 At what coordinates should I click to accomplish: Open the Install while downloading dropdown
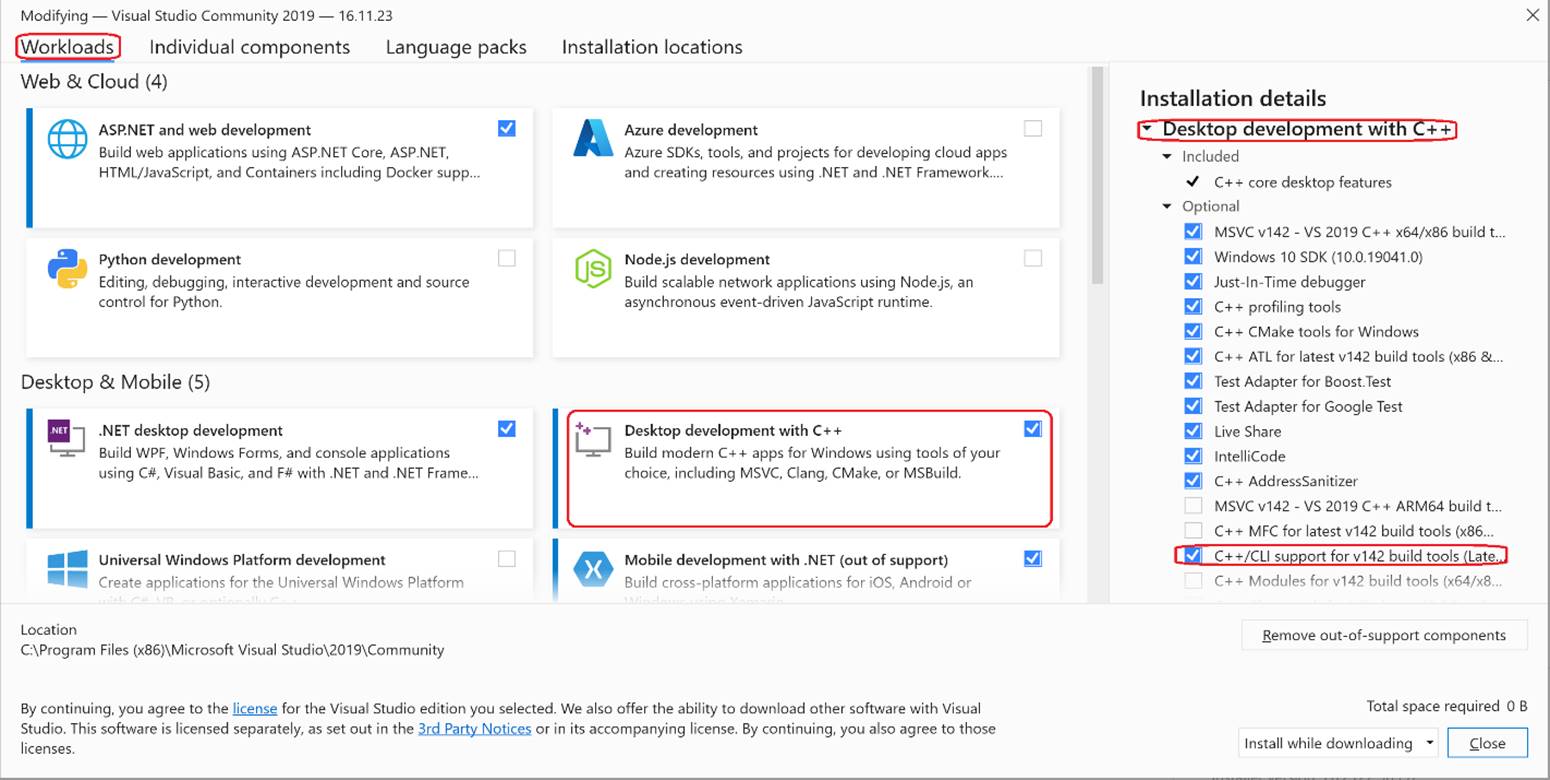tap(1339, 743)
